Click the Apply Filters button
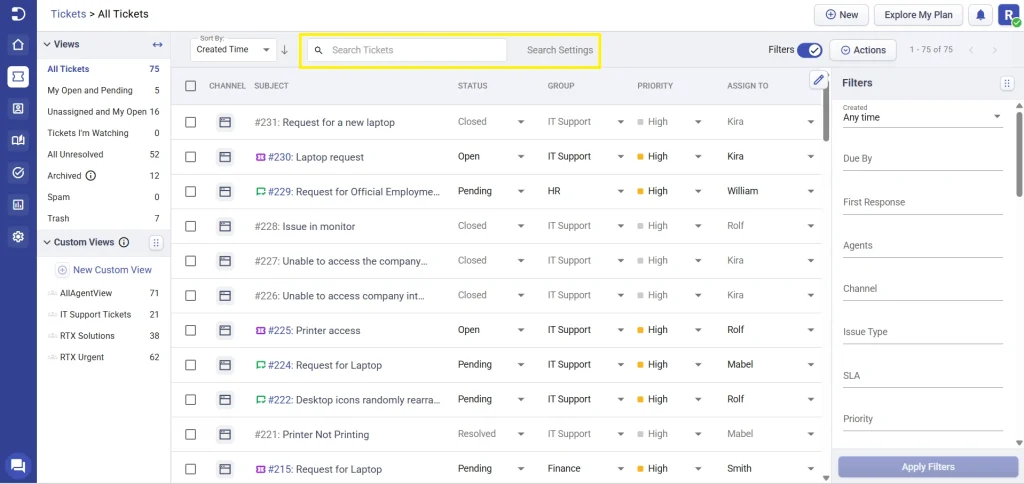The width and height of the screenshot is (1024, 484). 927,466
